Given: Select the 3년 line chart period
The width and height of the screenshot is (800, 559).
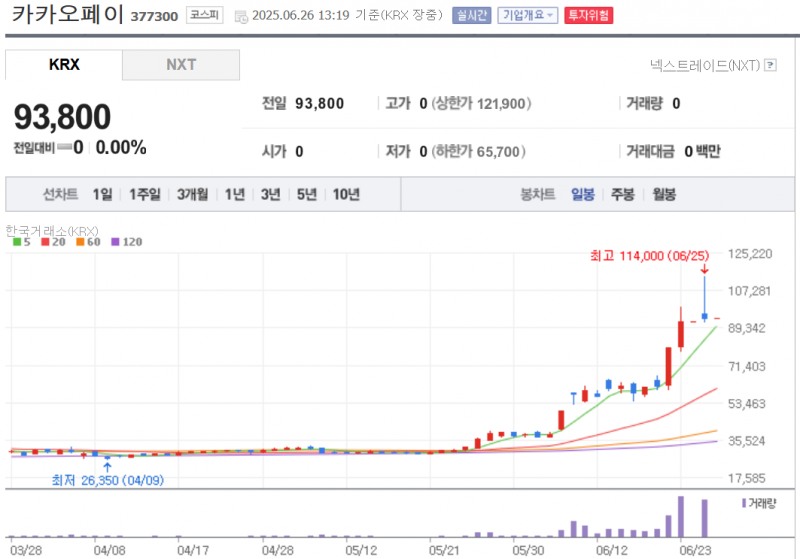Looking at the screenshot, I should click(x=270, y=194).
